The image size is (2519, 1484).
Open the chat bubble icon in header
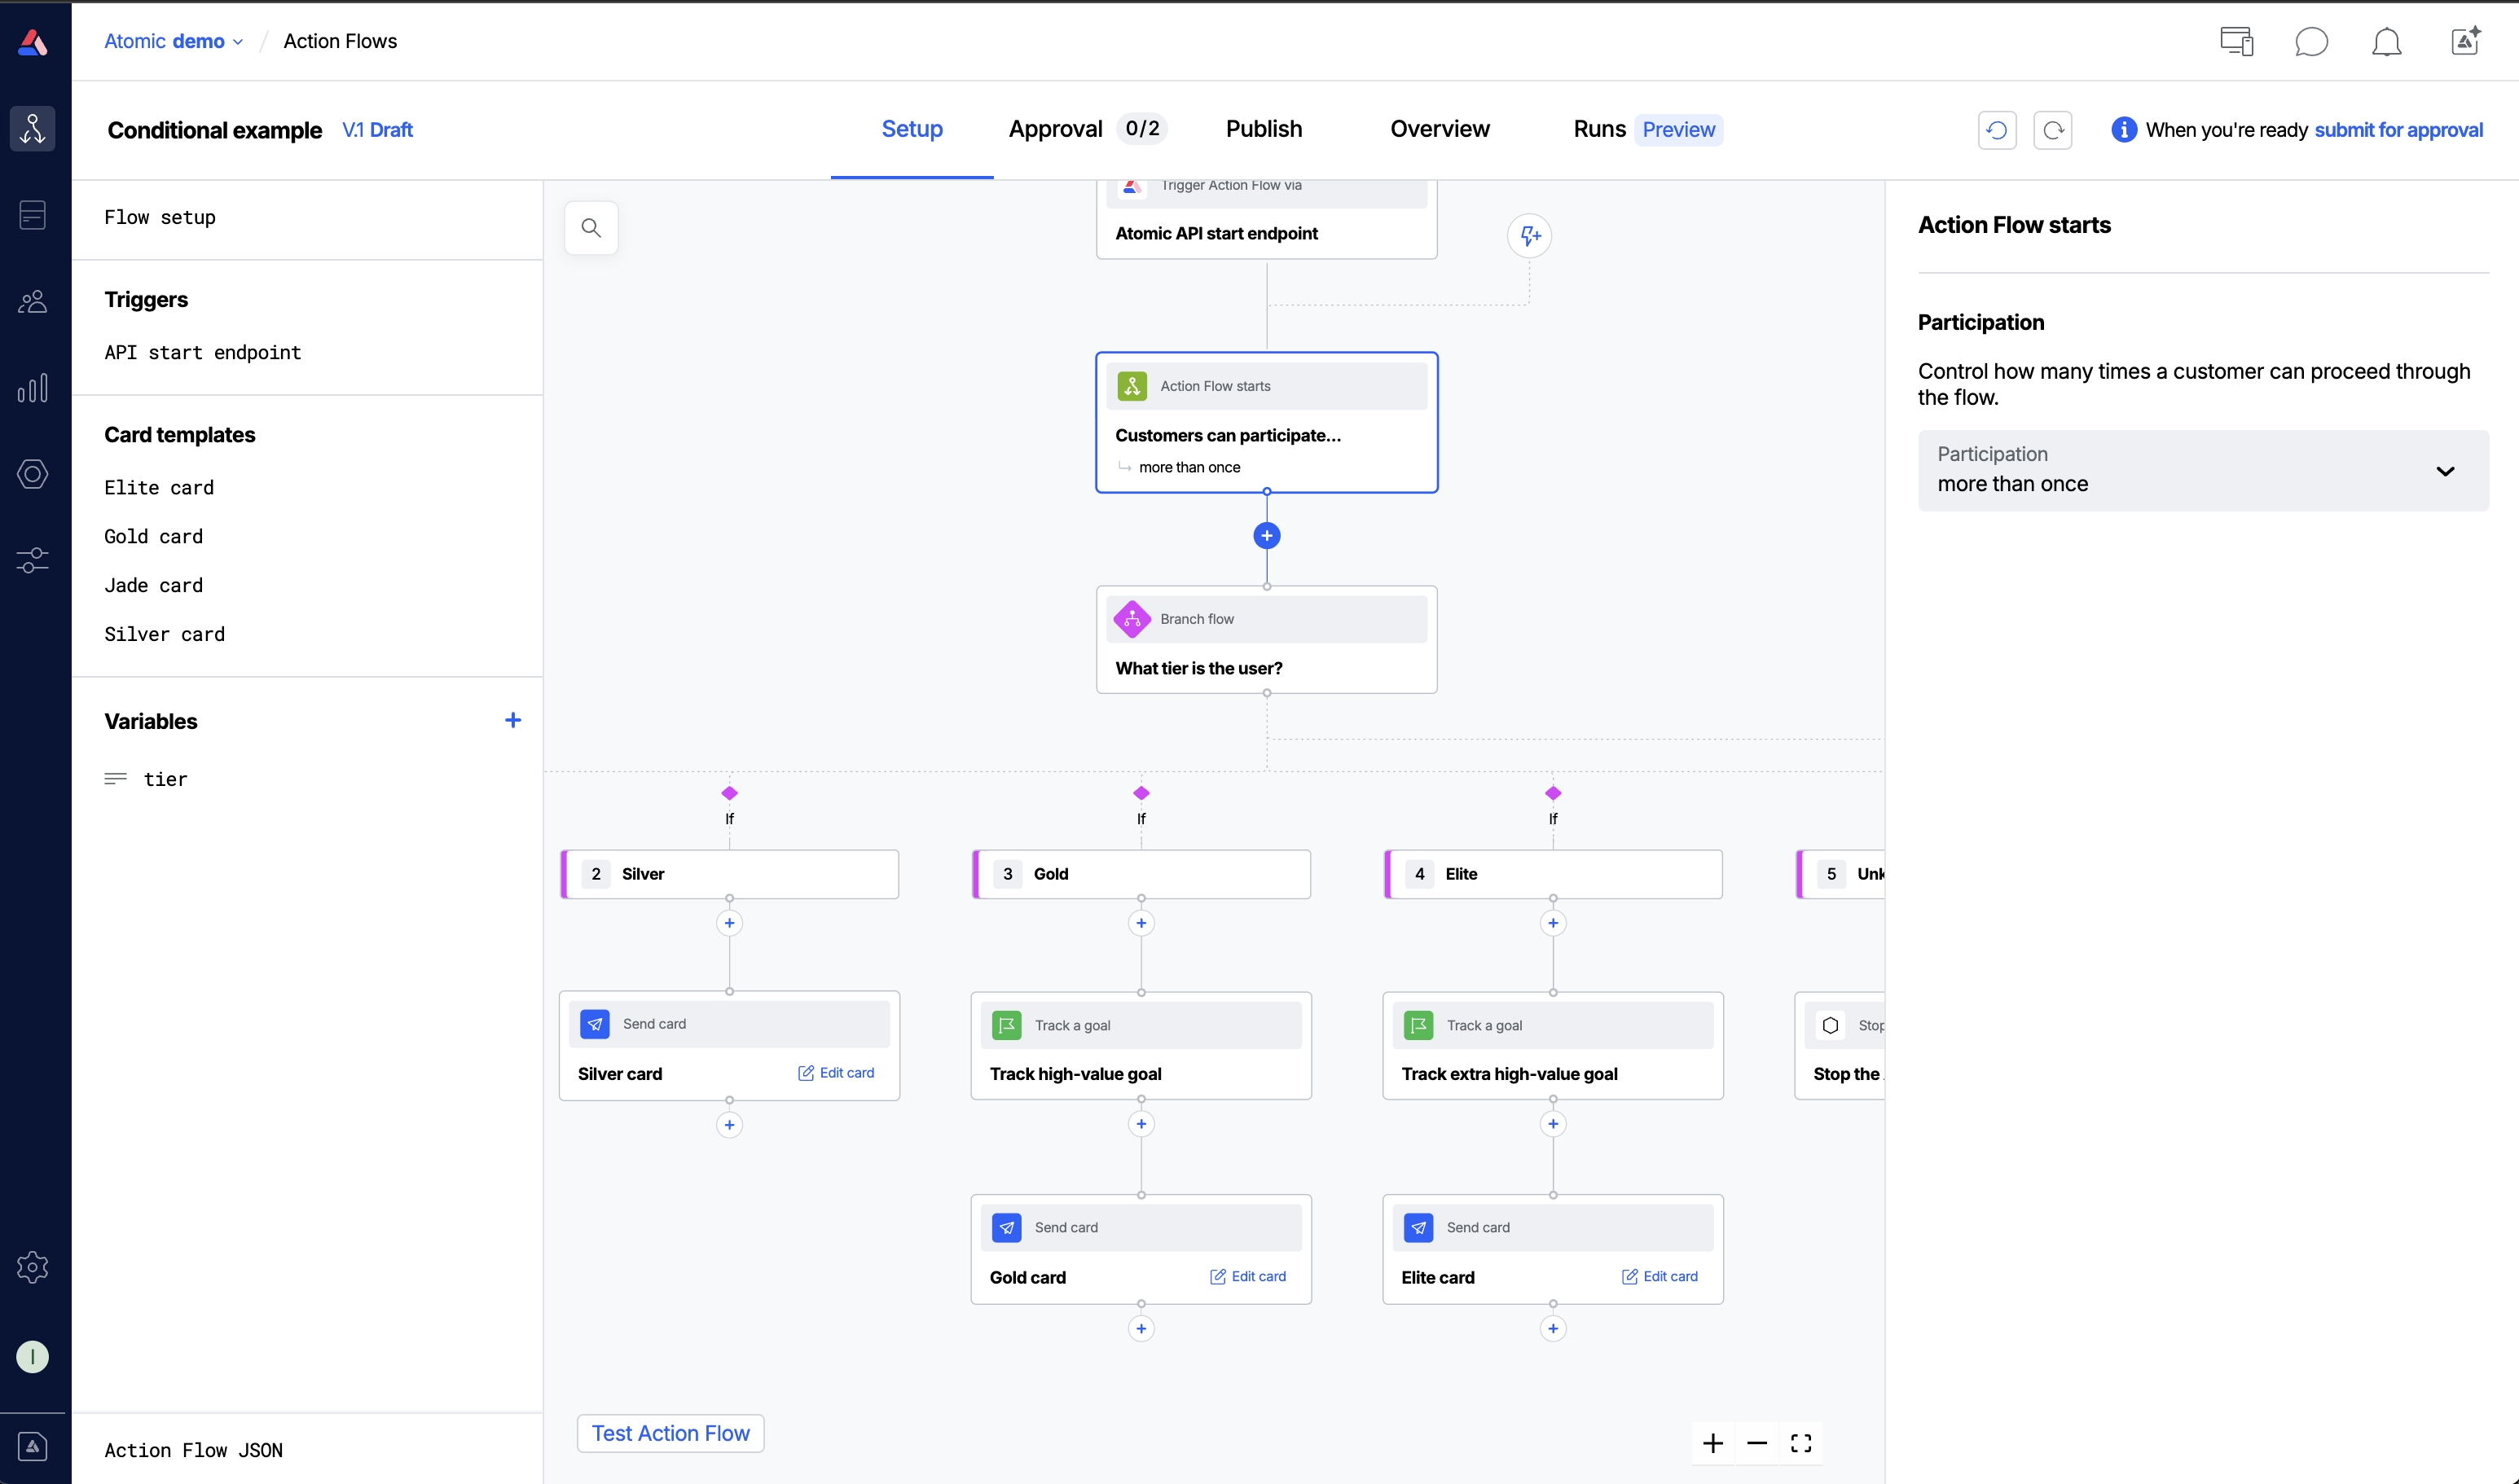[x=2310, y=42]
